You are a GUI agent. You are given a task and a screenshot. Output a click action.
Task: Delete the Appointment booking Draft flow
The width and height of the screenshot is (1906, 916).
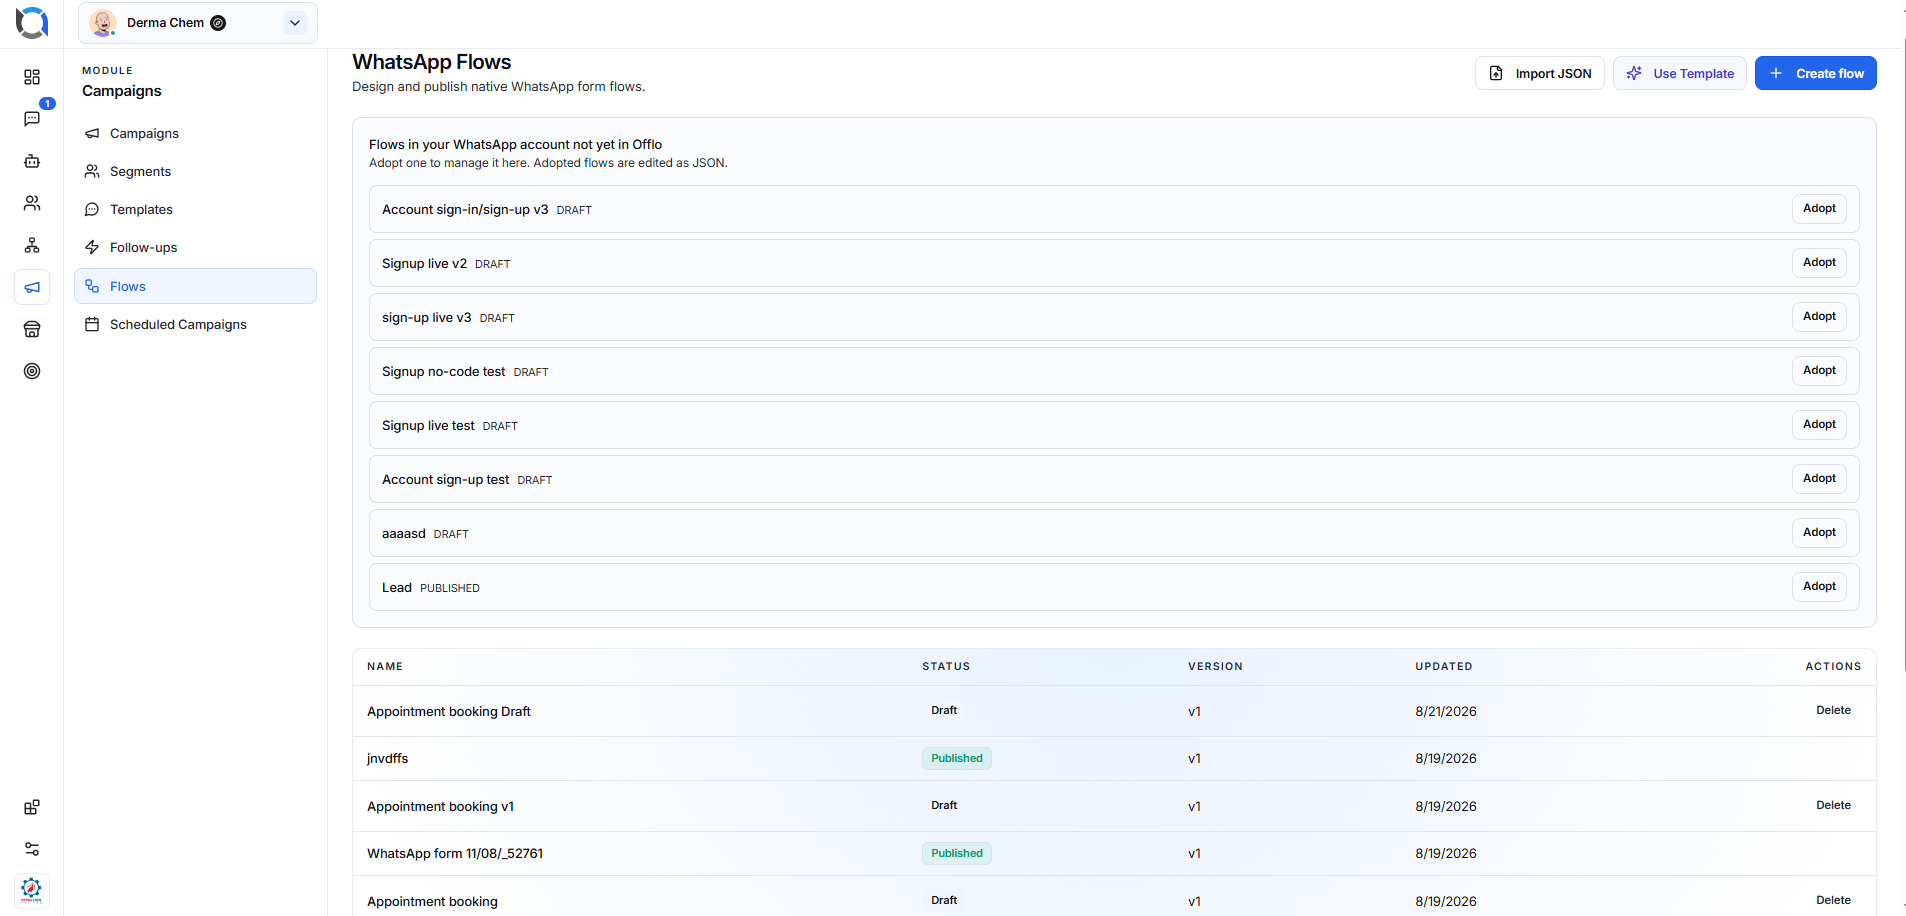[1833, 711]
